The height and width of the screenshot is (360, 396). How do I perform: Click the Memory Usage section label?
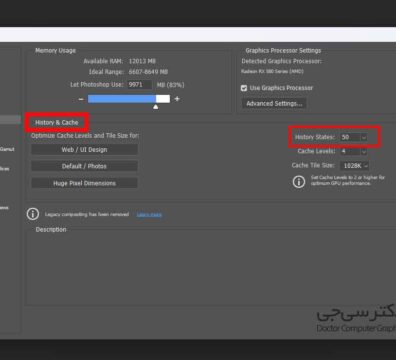[x=55, y=51]
